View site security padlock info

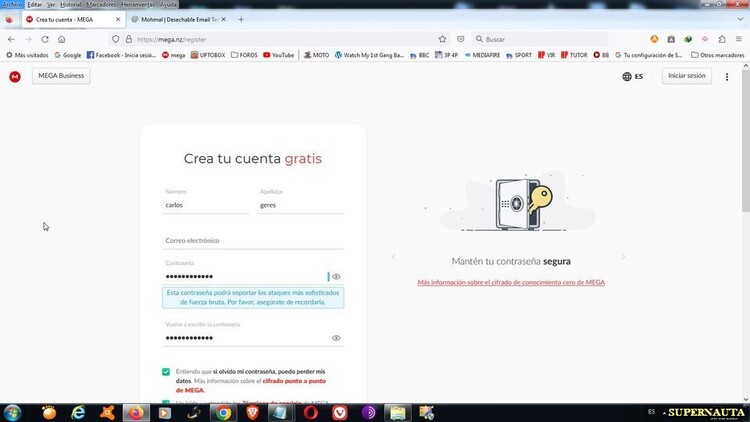click(129, 39)
